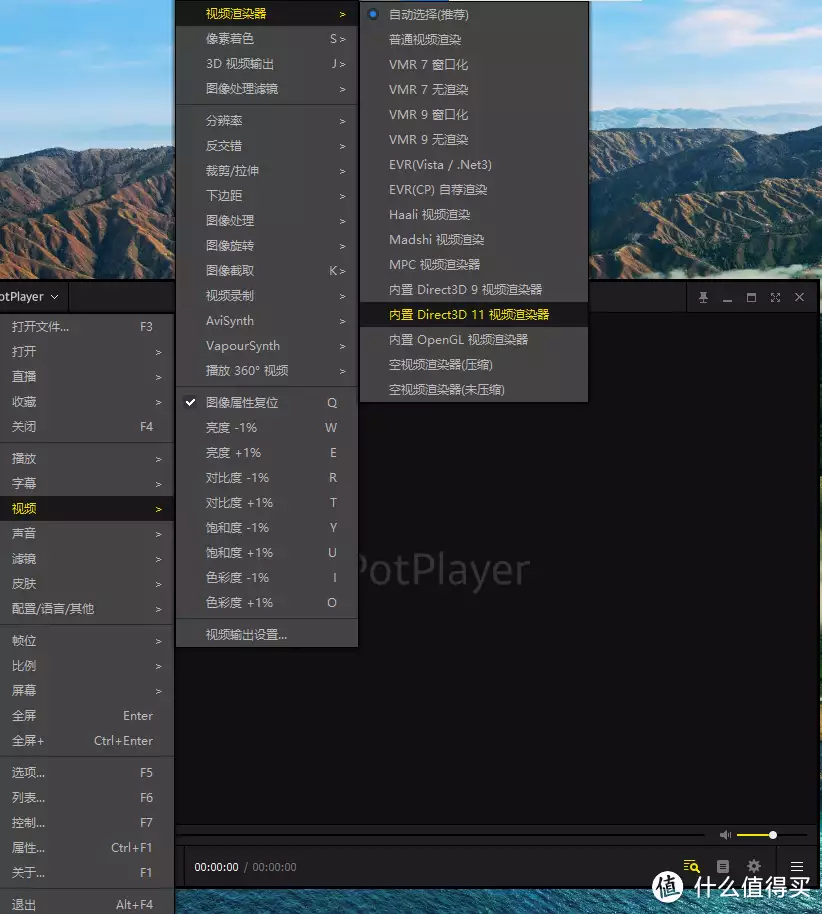Image resolution: width=822 pixels, height=914 pixels.
Task: Toggle 图像属性复位 checked item
Action: pyautogui.click(x=267, y=403)
